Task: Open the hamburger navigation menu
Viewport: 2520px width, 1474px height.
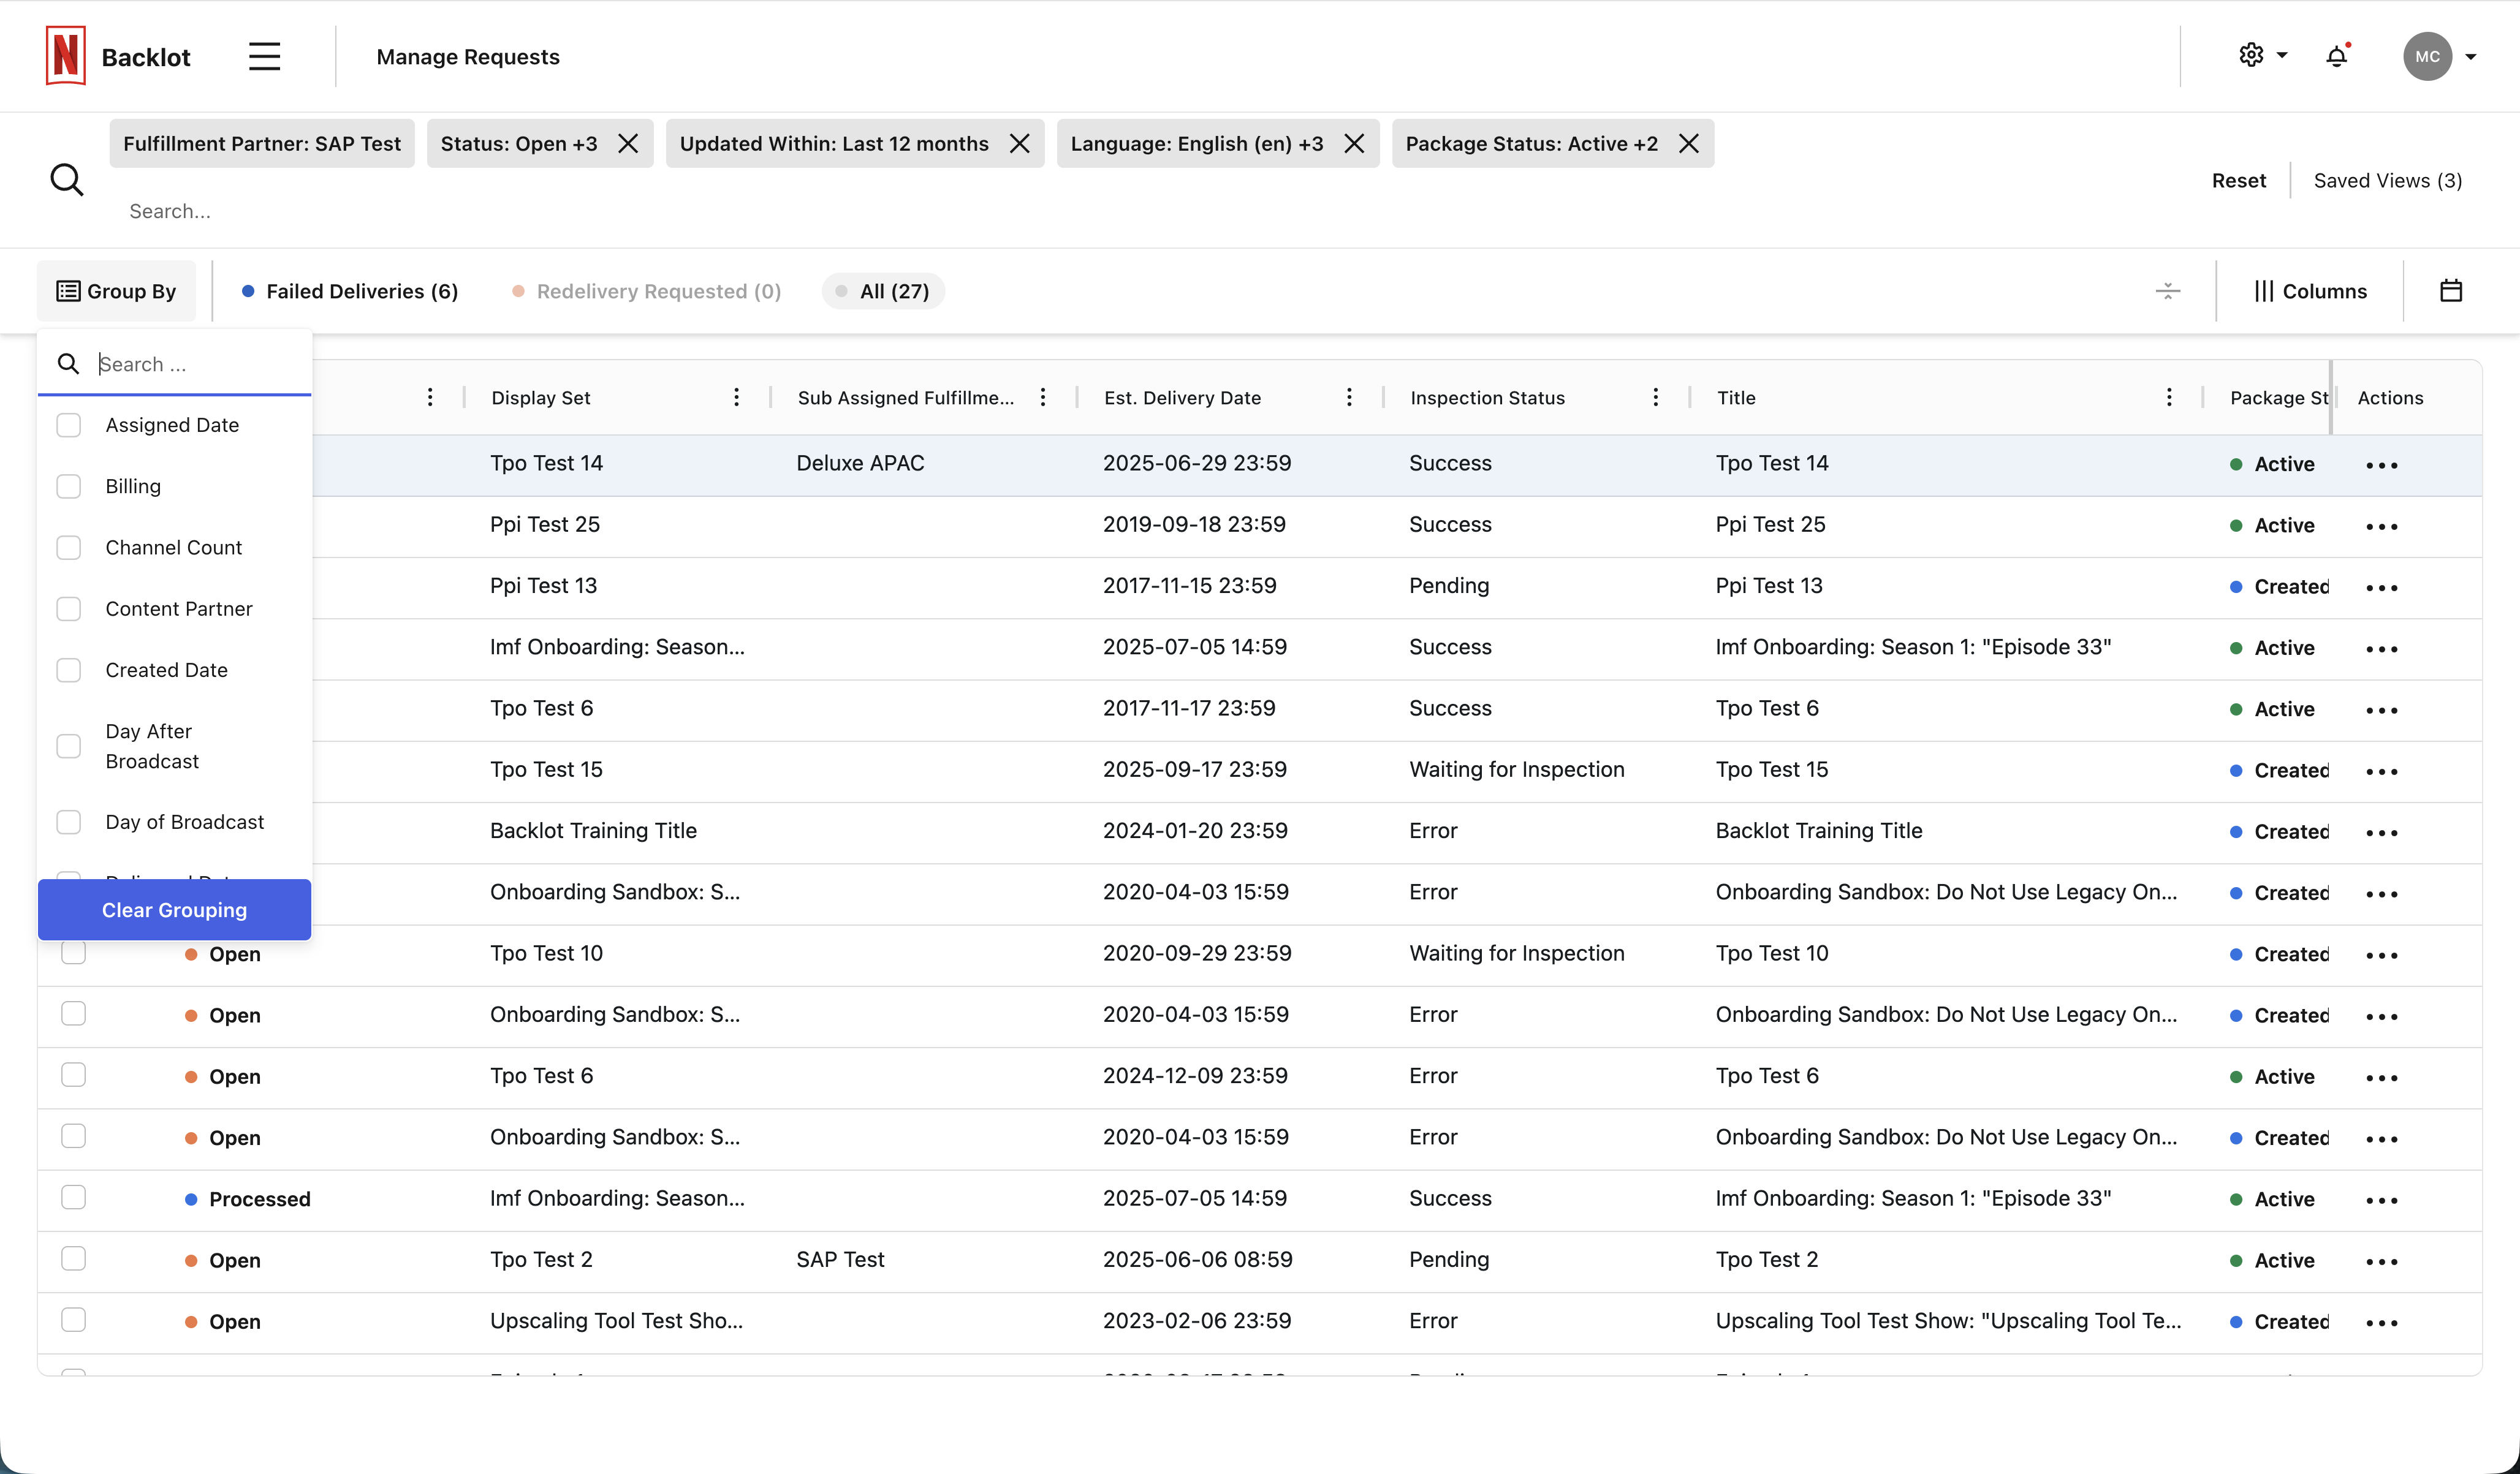Action: (263, 56)
